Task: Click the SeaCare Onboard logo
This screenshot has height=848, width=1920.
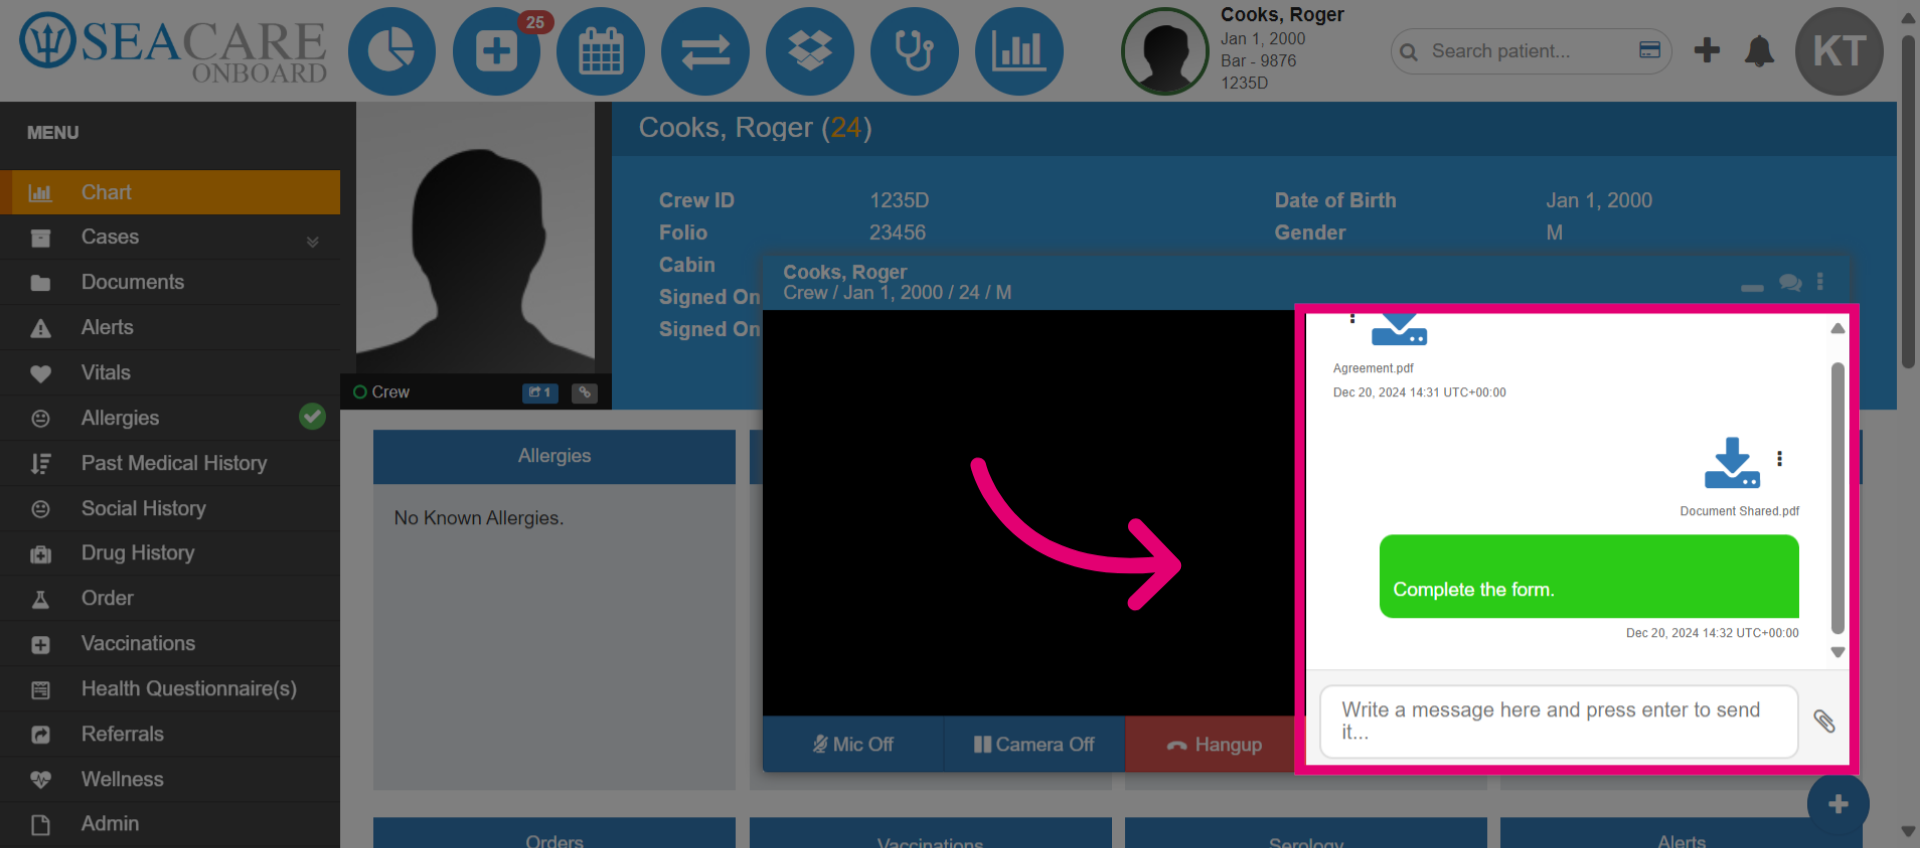Action: click(173, 48)
